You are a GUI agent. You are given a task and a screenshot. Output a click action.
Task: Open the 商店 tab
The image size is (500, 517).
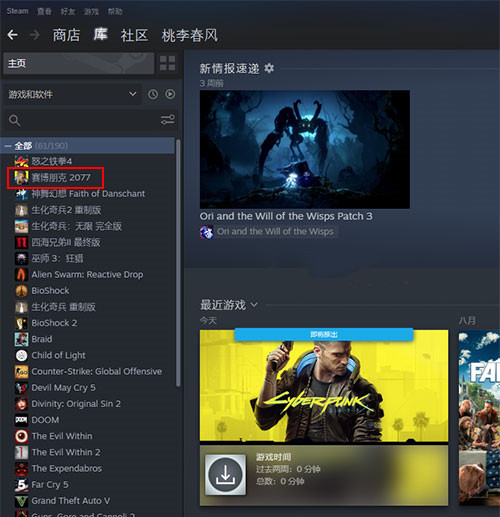66,35
